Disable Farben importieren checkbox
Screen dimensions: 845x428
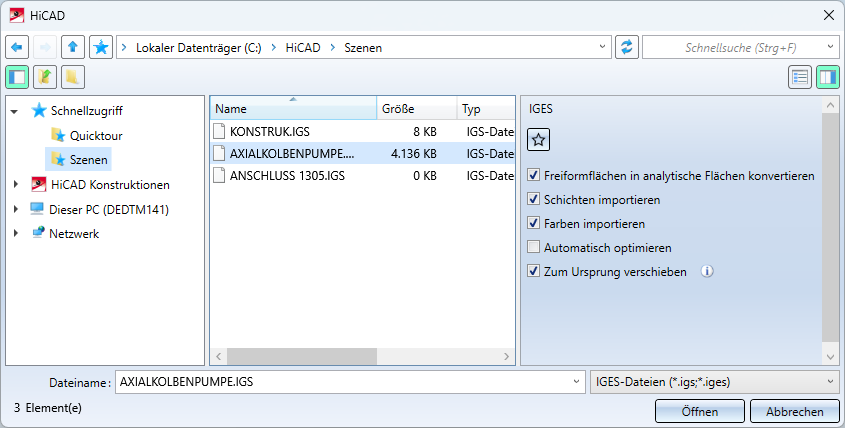[x=534, y=223]
